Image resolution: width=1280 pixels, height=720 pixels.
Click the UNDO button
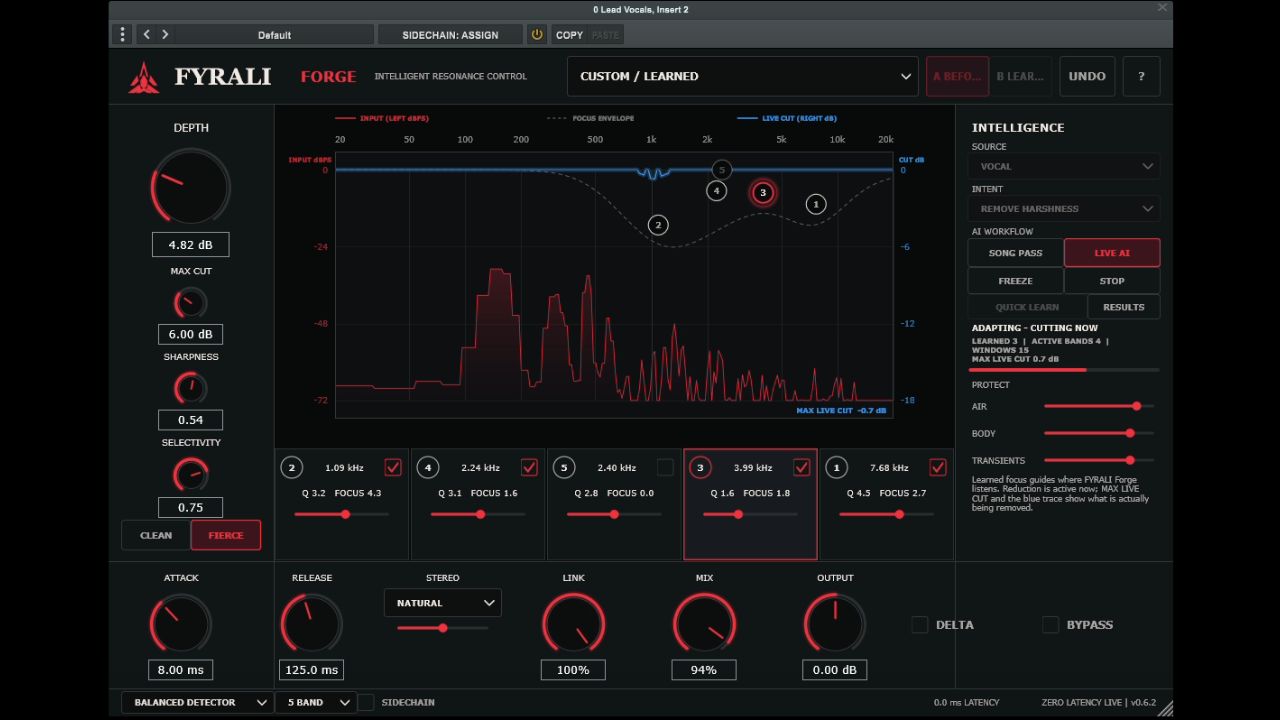tap(1087, 76)
